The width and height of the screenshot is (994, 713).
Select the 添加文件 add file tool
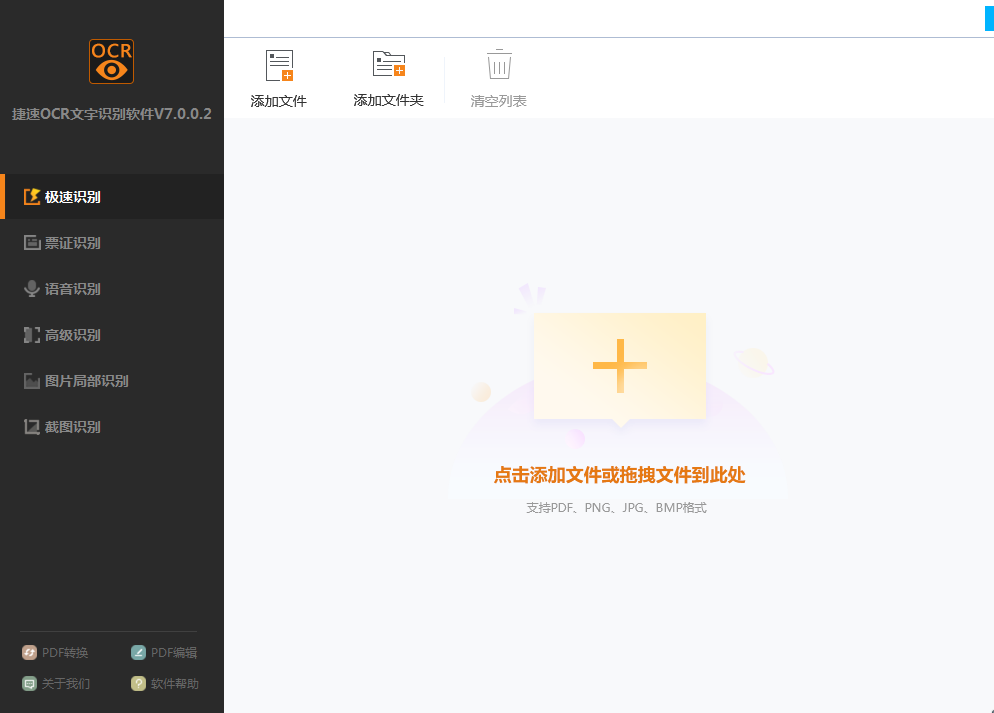[x=278, y=77]
